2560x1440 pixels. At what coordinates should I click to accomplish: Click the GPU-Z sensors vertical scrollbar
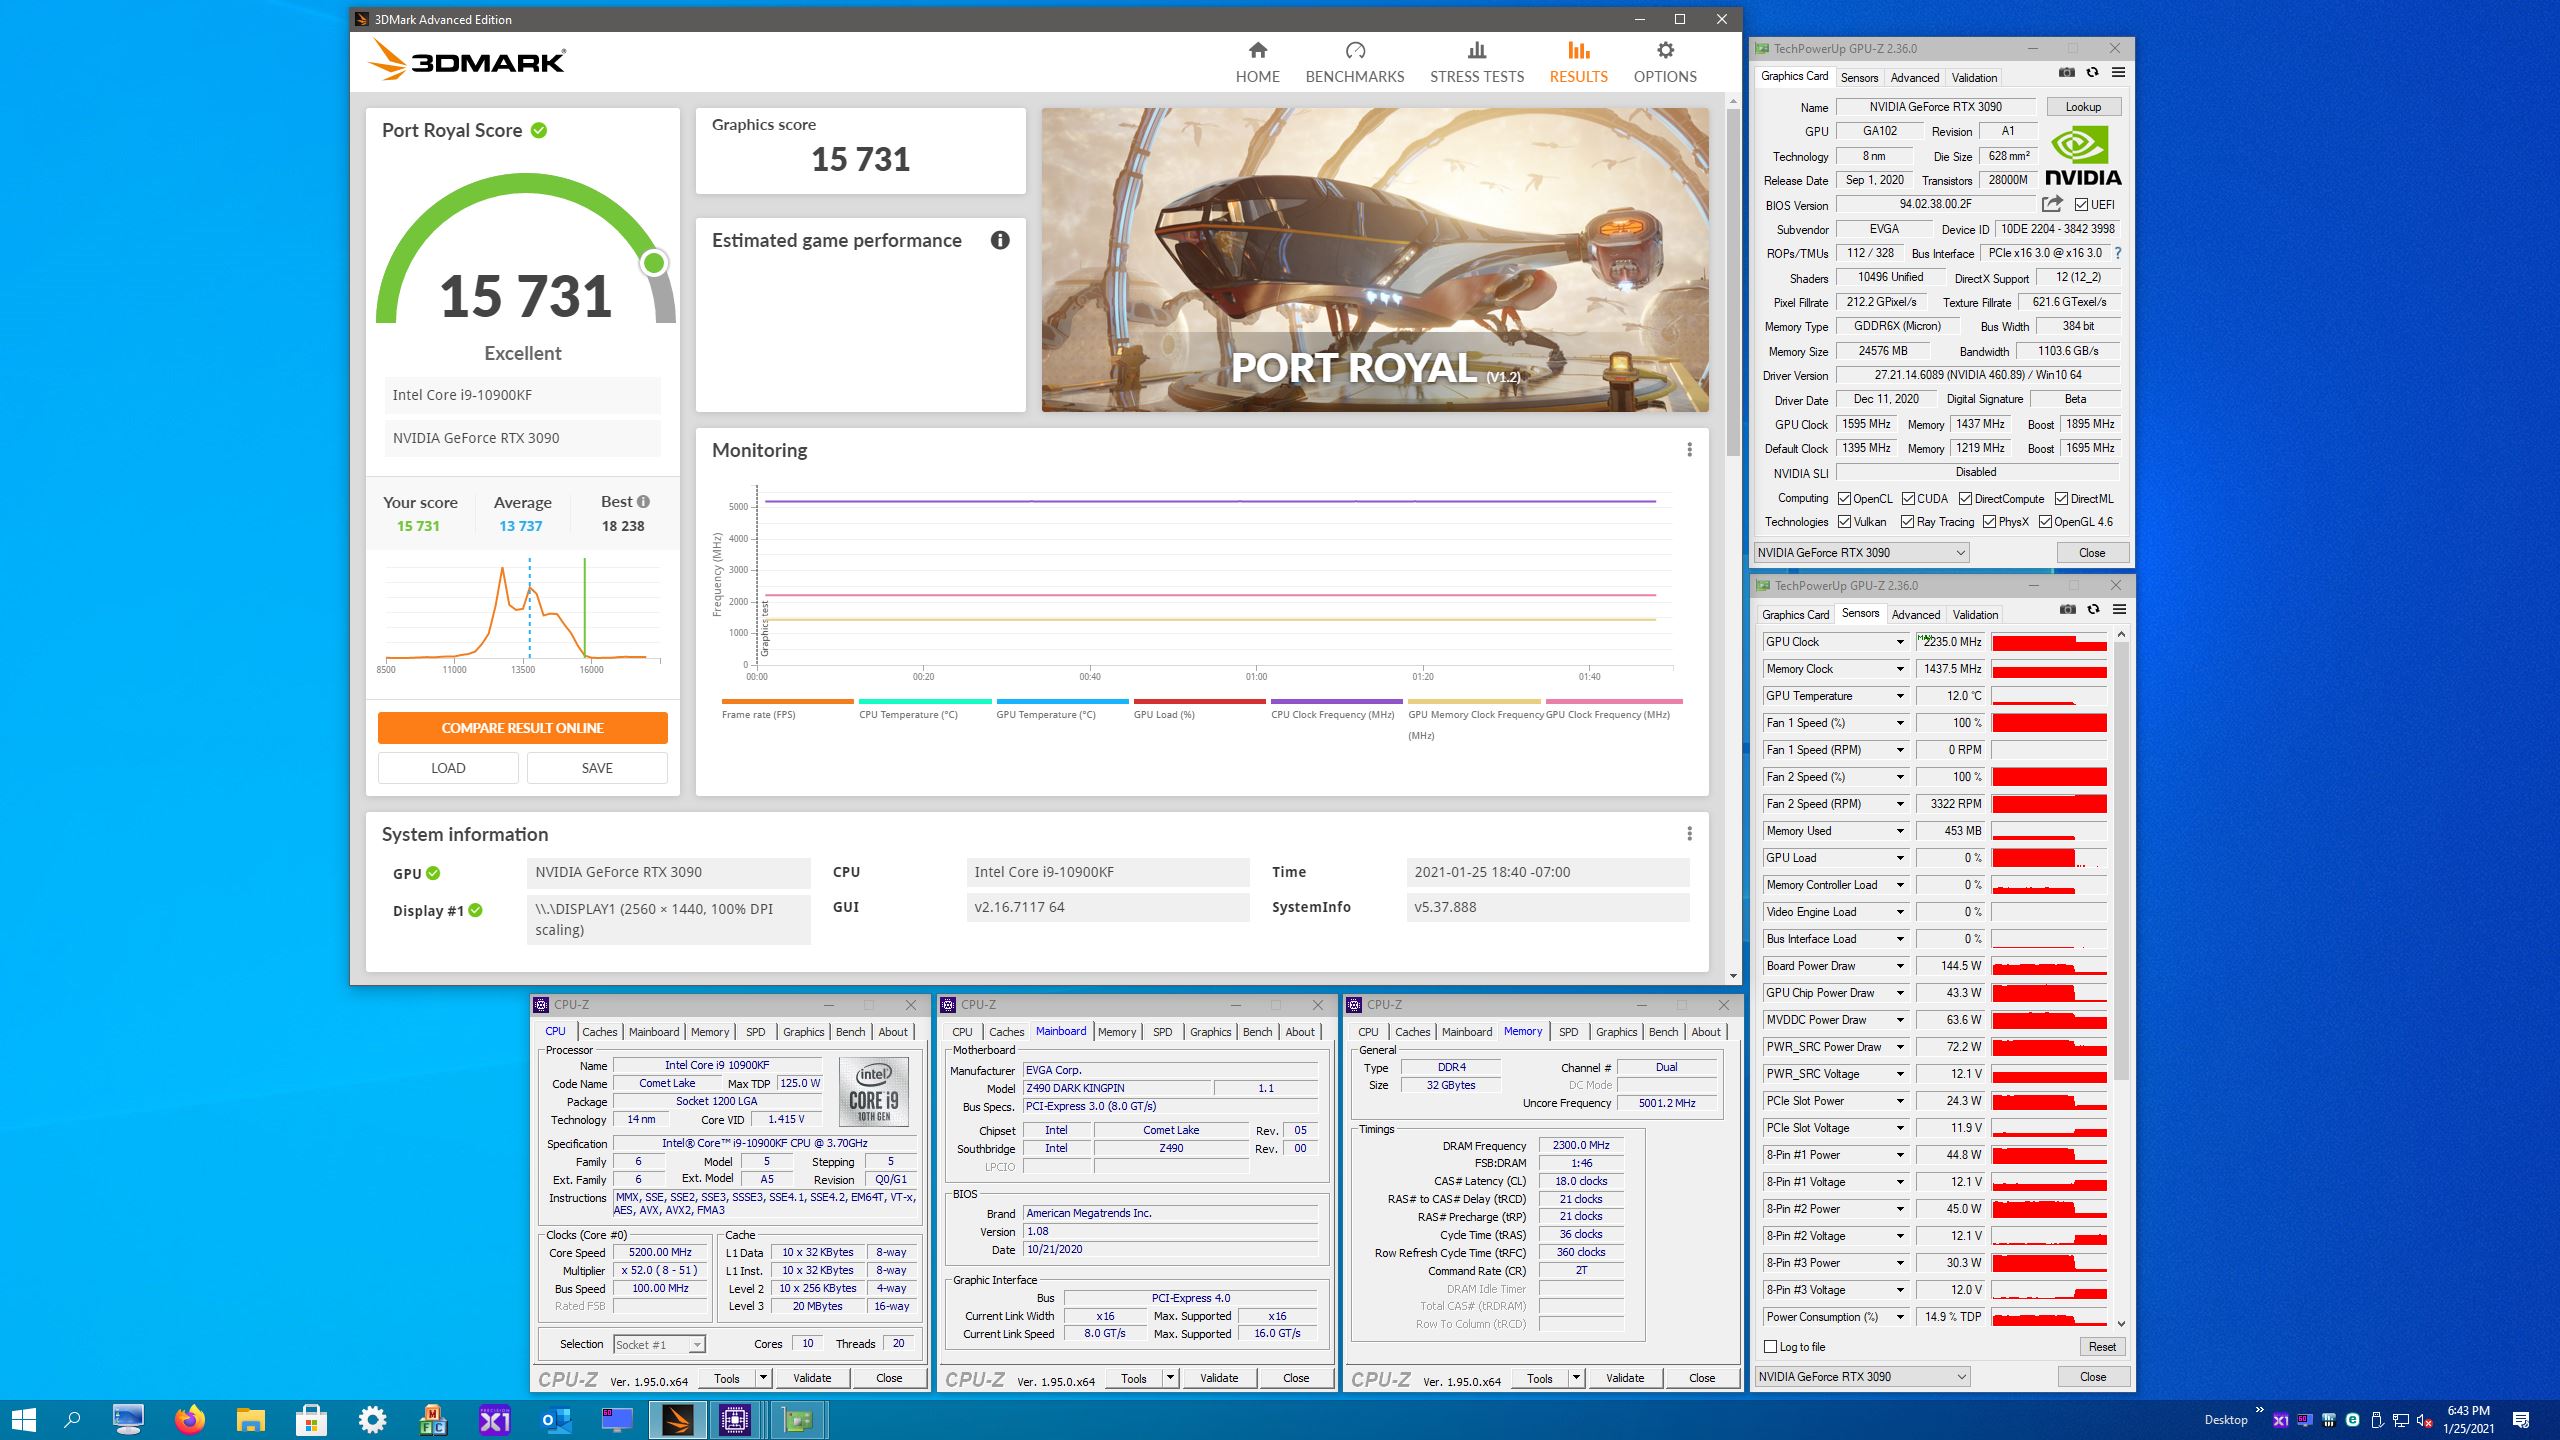coord(2121,860)
